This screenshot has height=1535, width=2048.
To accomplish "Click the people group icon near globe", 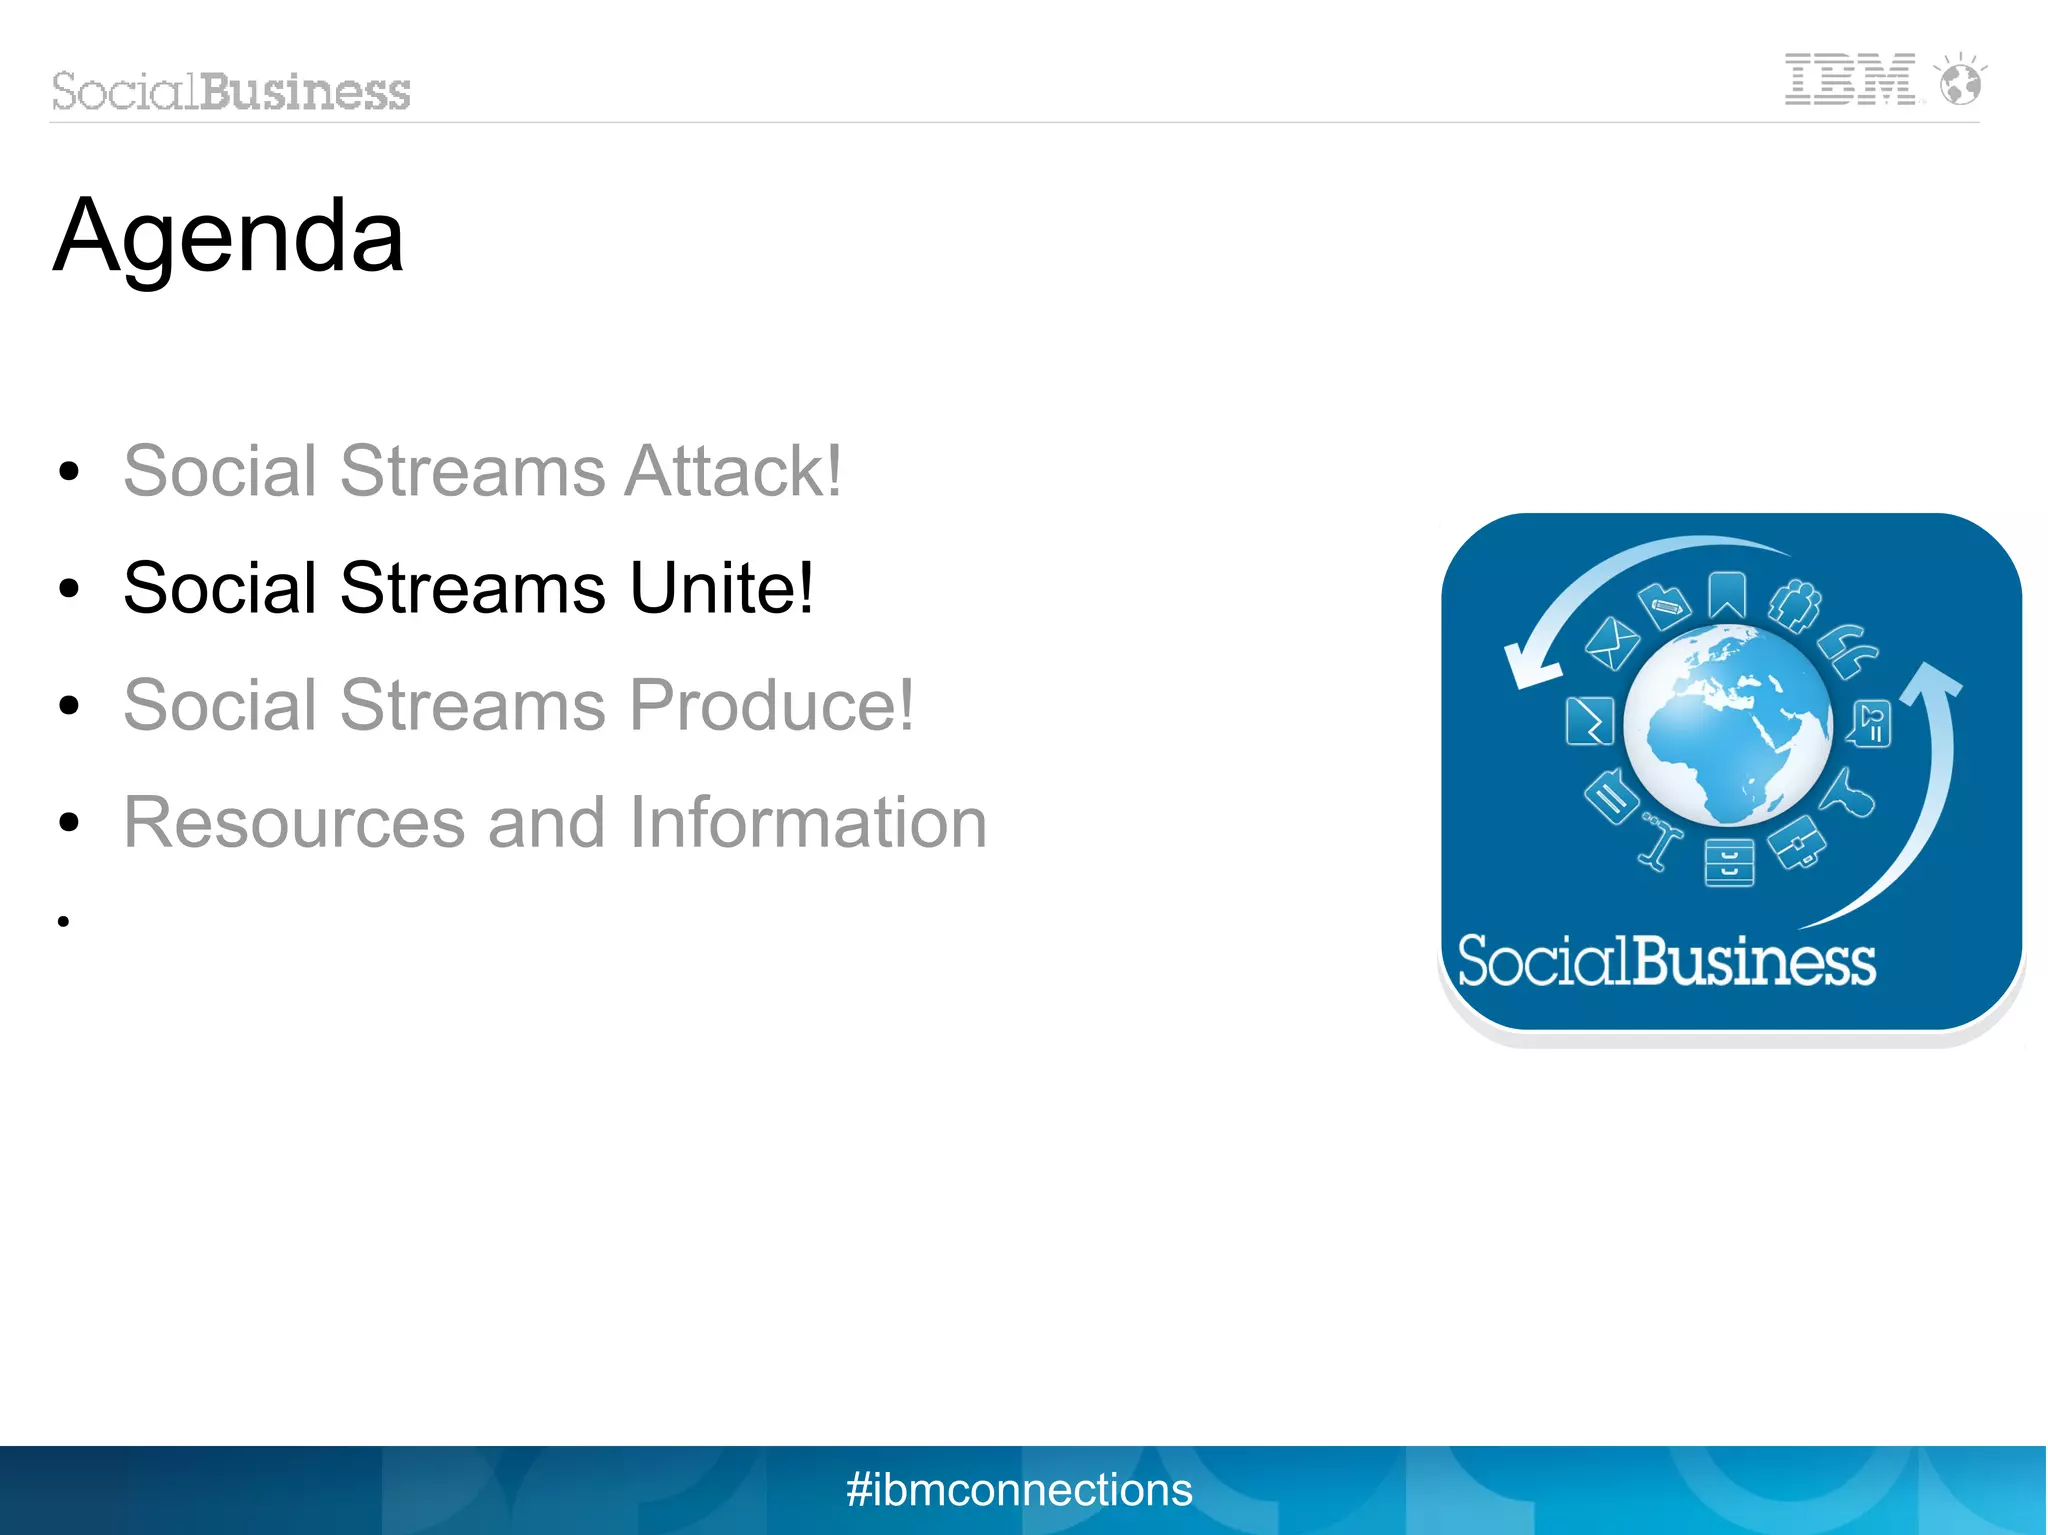I will tap(1795, 605).
